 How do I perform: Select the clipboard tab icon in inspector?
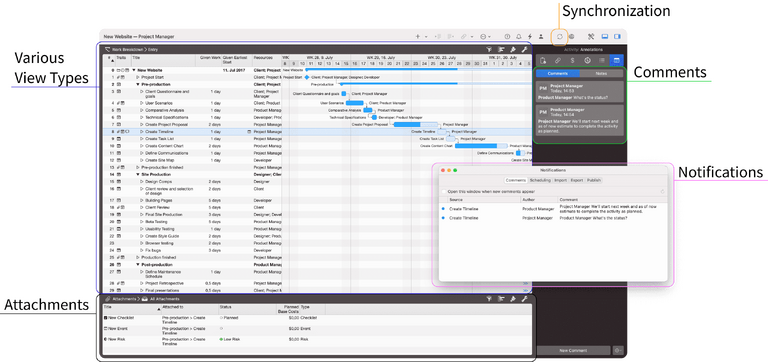tap(543, 60)
